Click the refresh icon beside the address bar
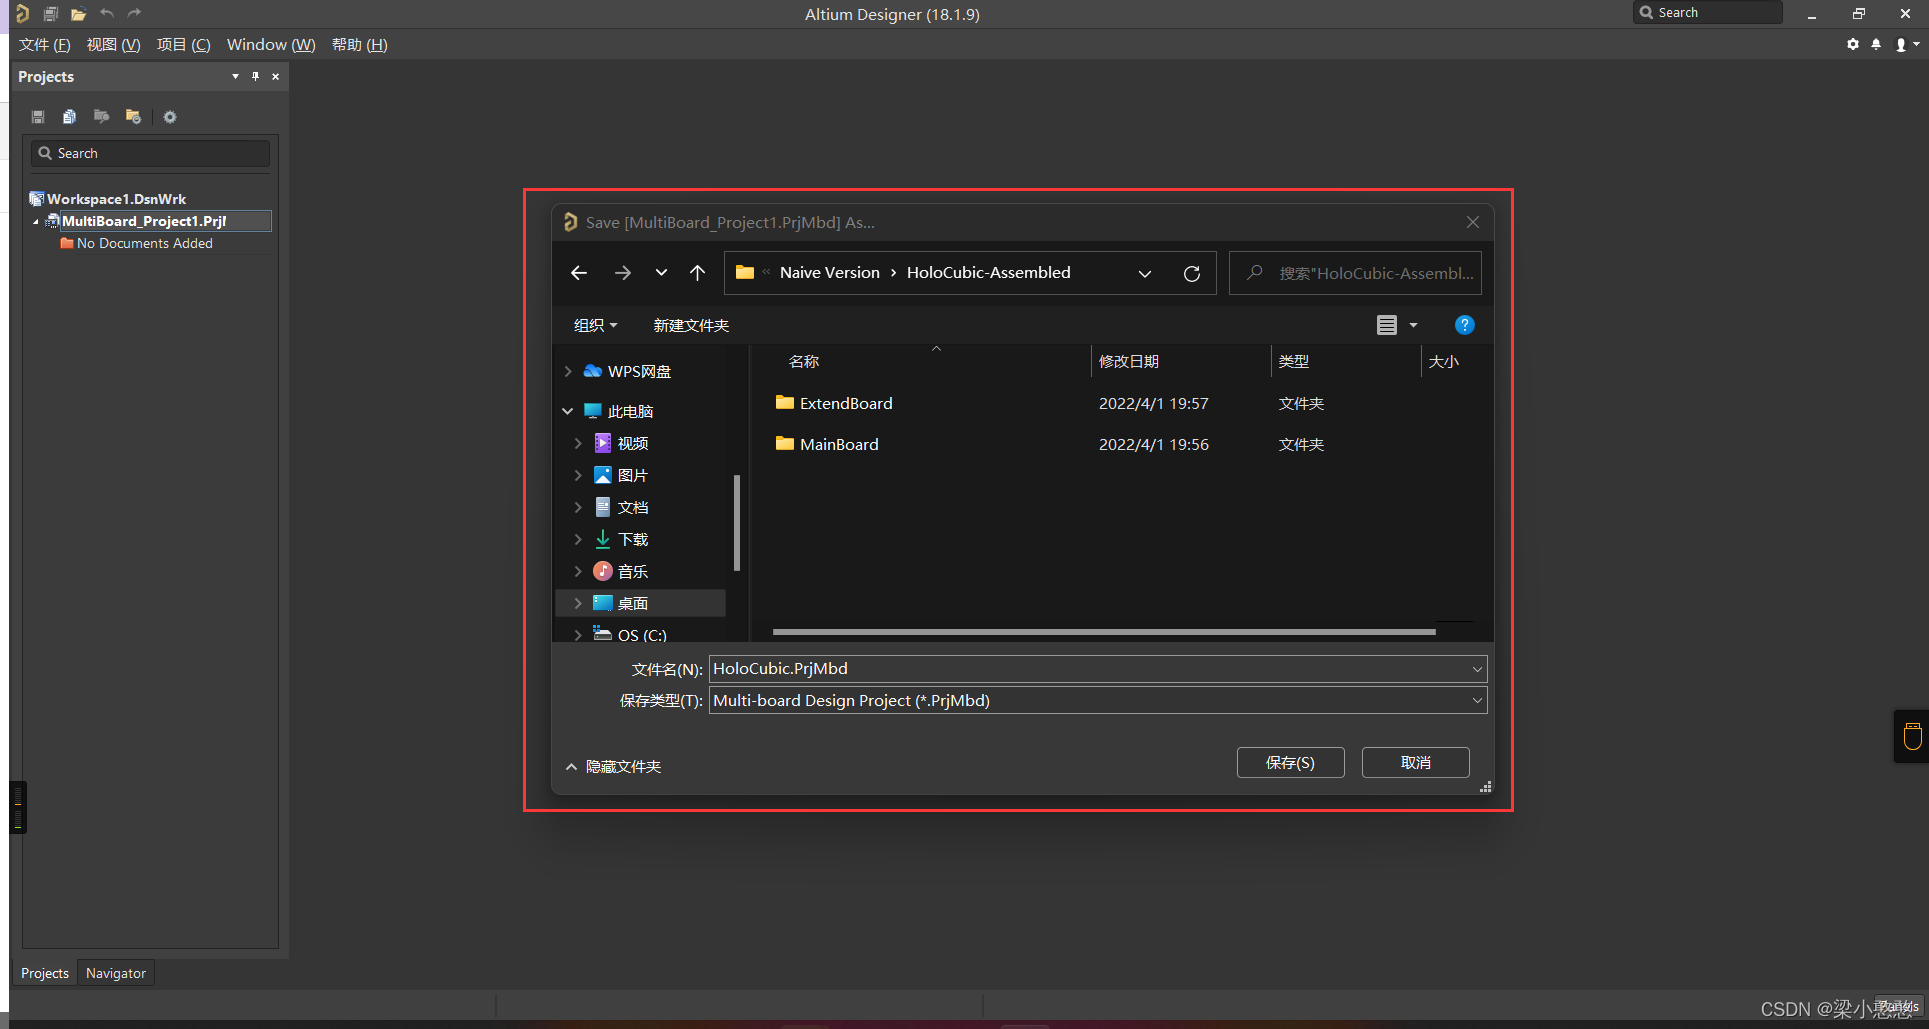Image resolution: width=1929 pixels, height=1029 pixels. [x=1191, y=273]
